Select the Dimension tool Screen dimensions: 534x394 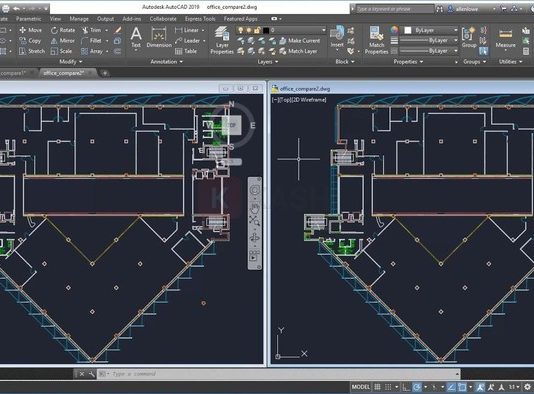coord(159,37)
